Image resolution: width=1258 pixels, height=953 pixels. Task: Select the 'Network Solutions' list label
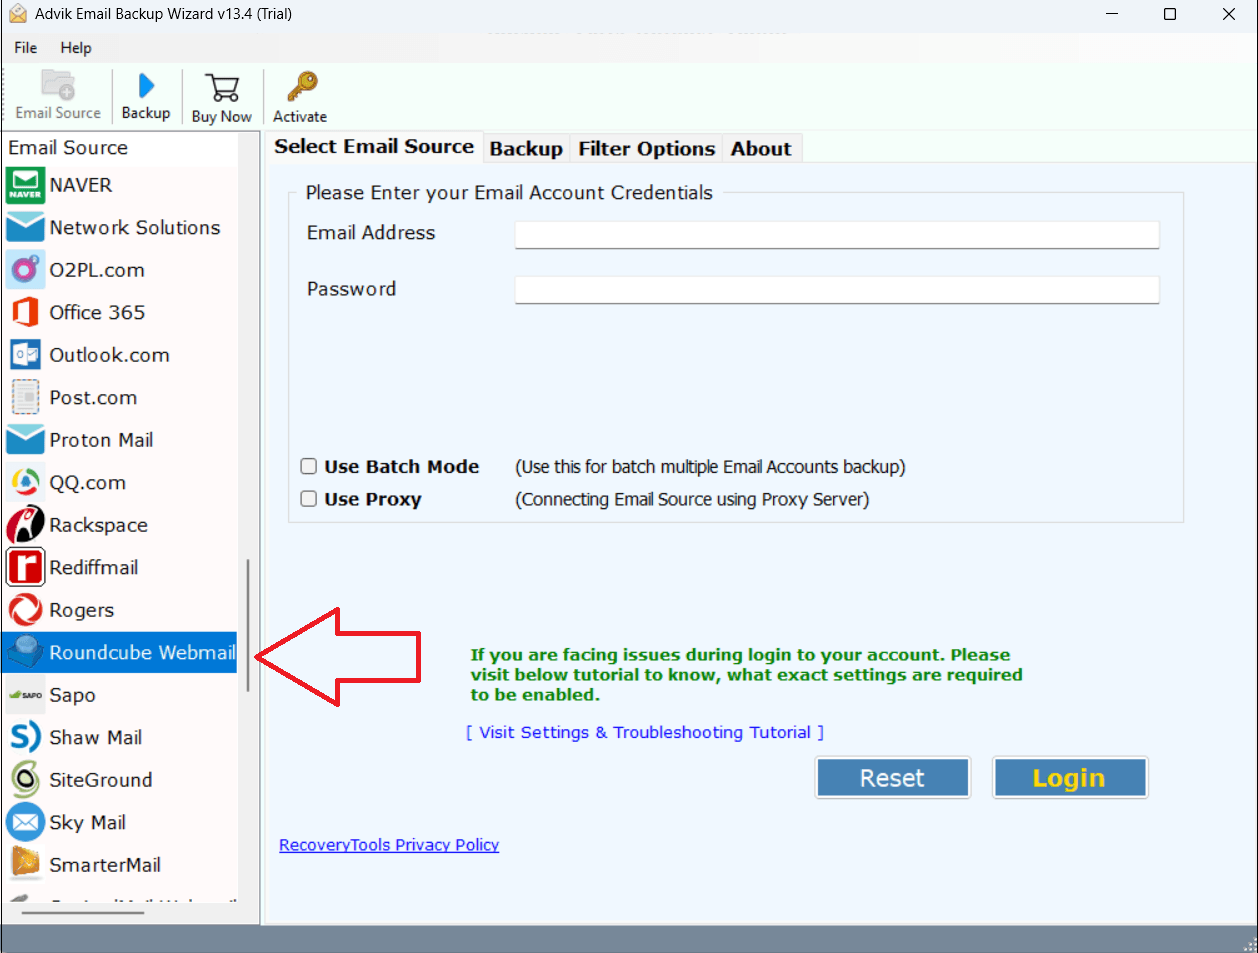coord(135,228)
